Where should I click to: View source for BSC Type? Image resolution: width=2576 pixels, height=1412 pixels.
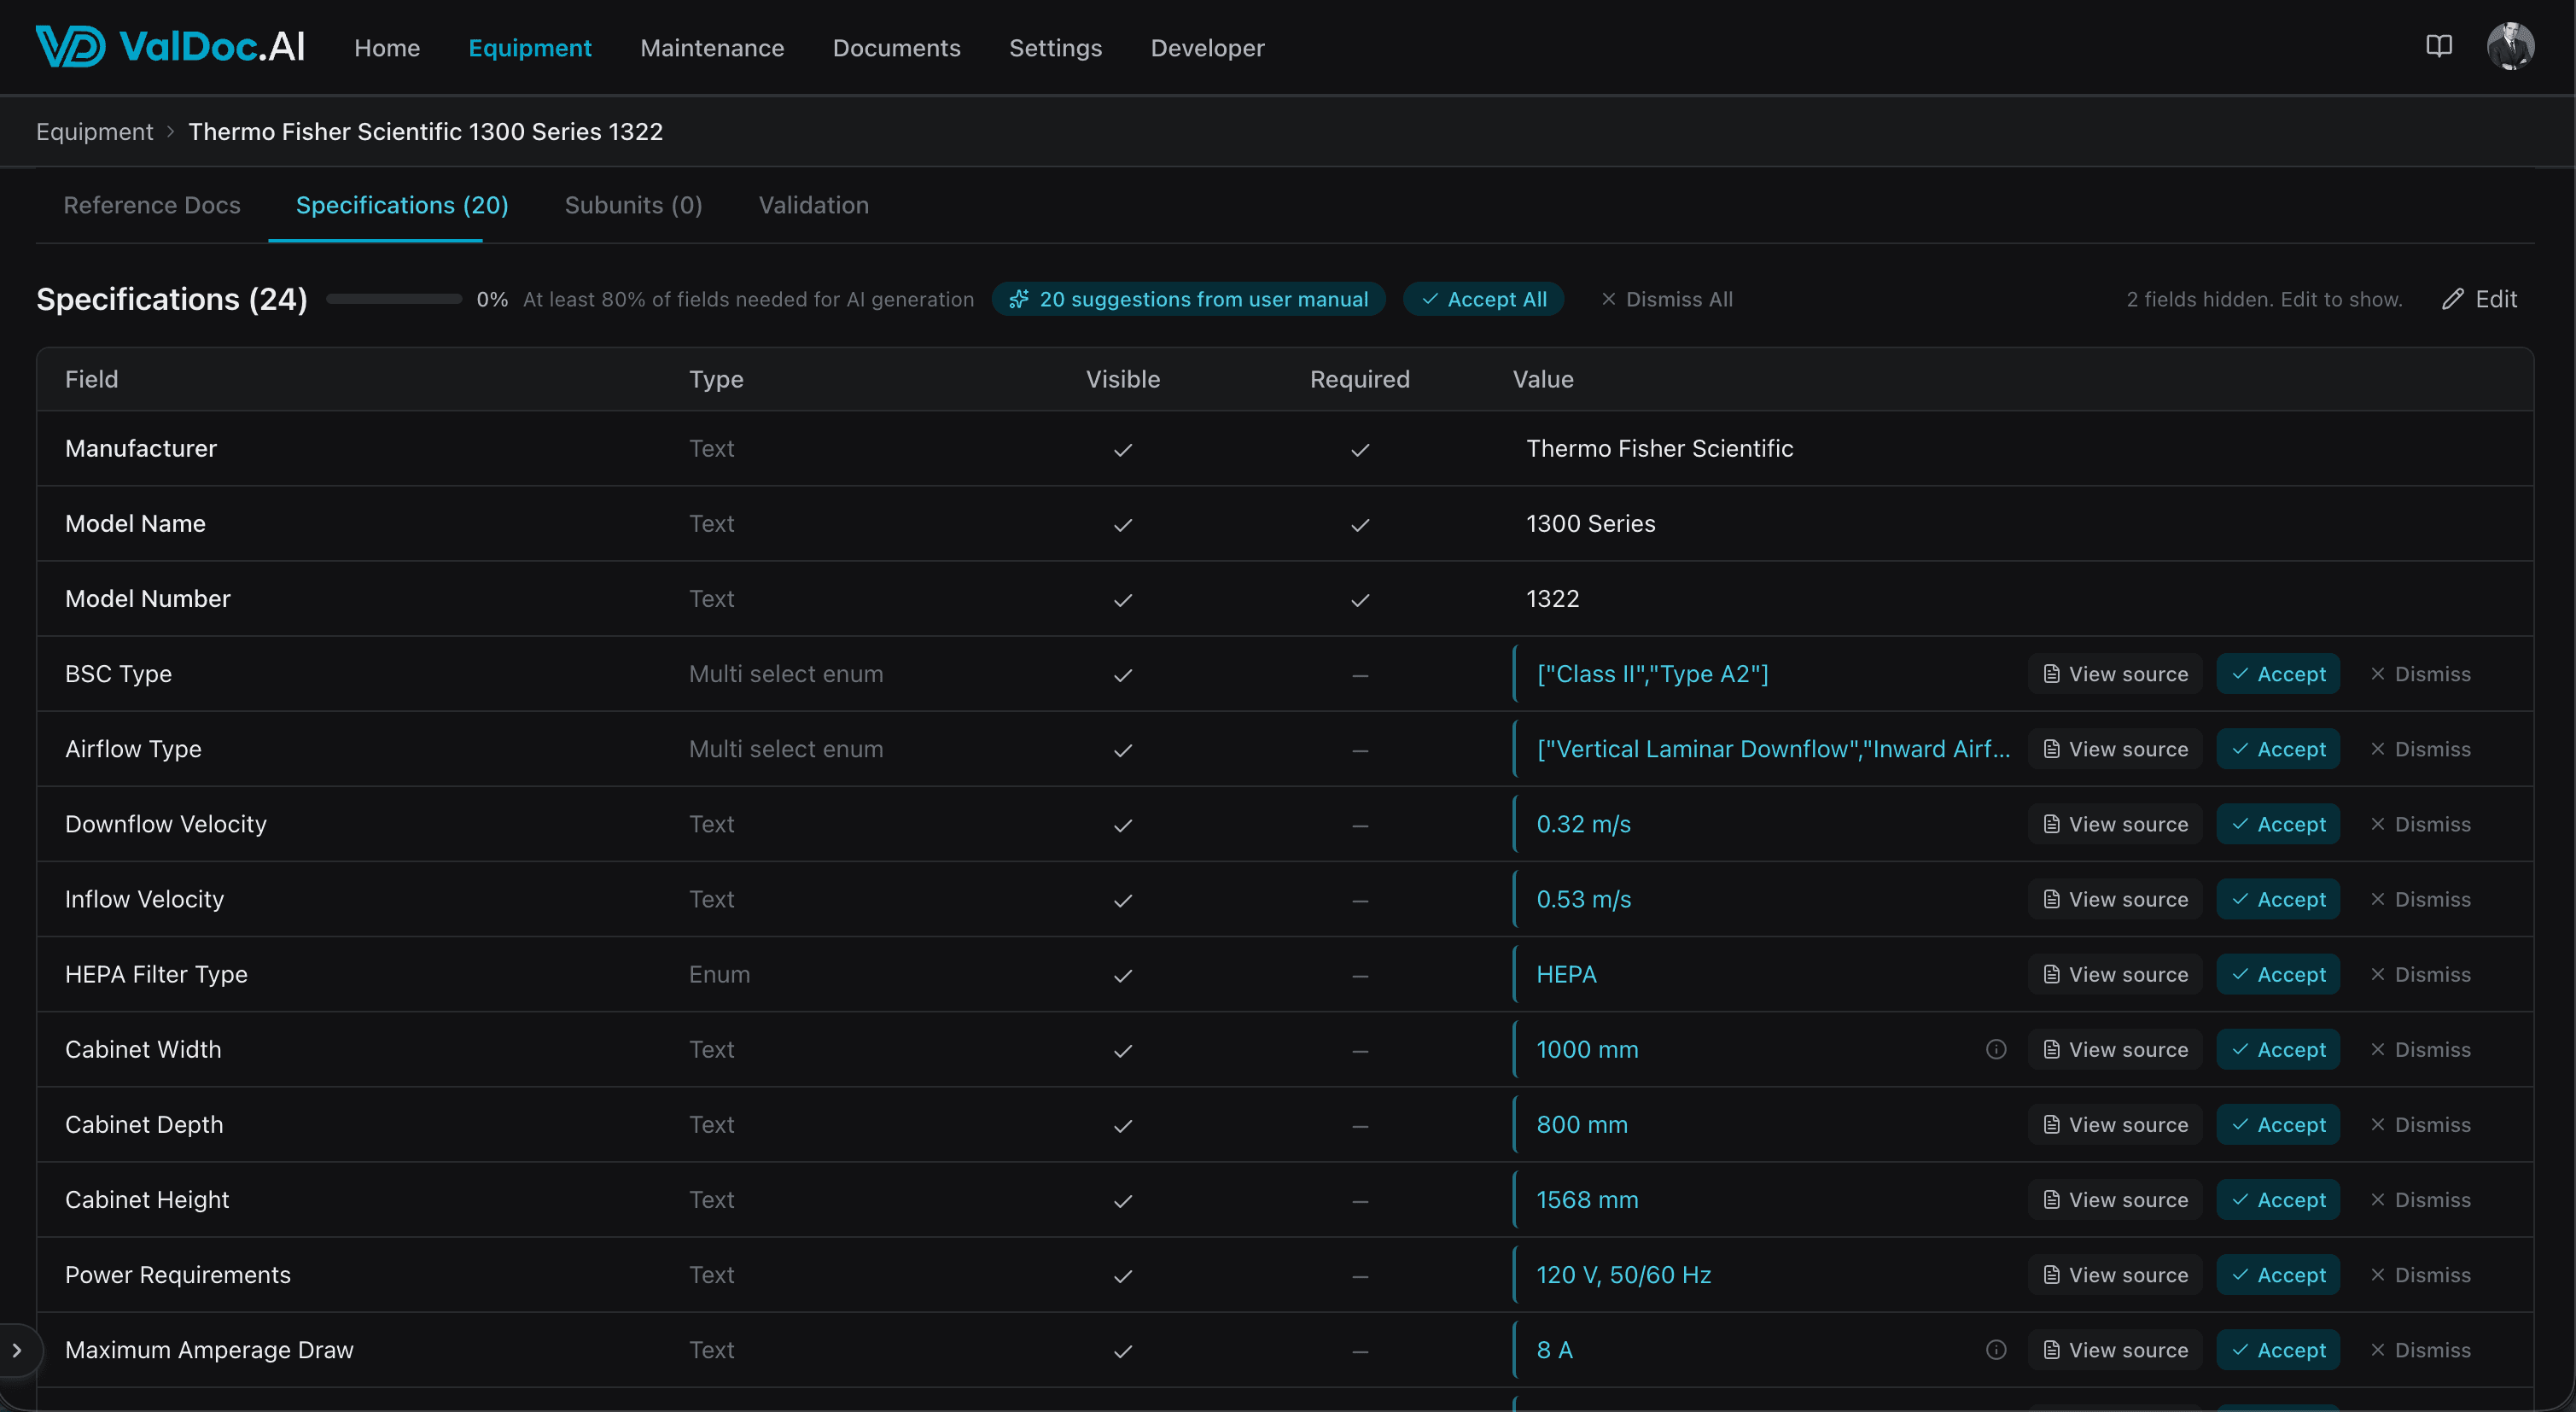[2115, 674]
